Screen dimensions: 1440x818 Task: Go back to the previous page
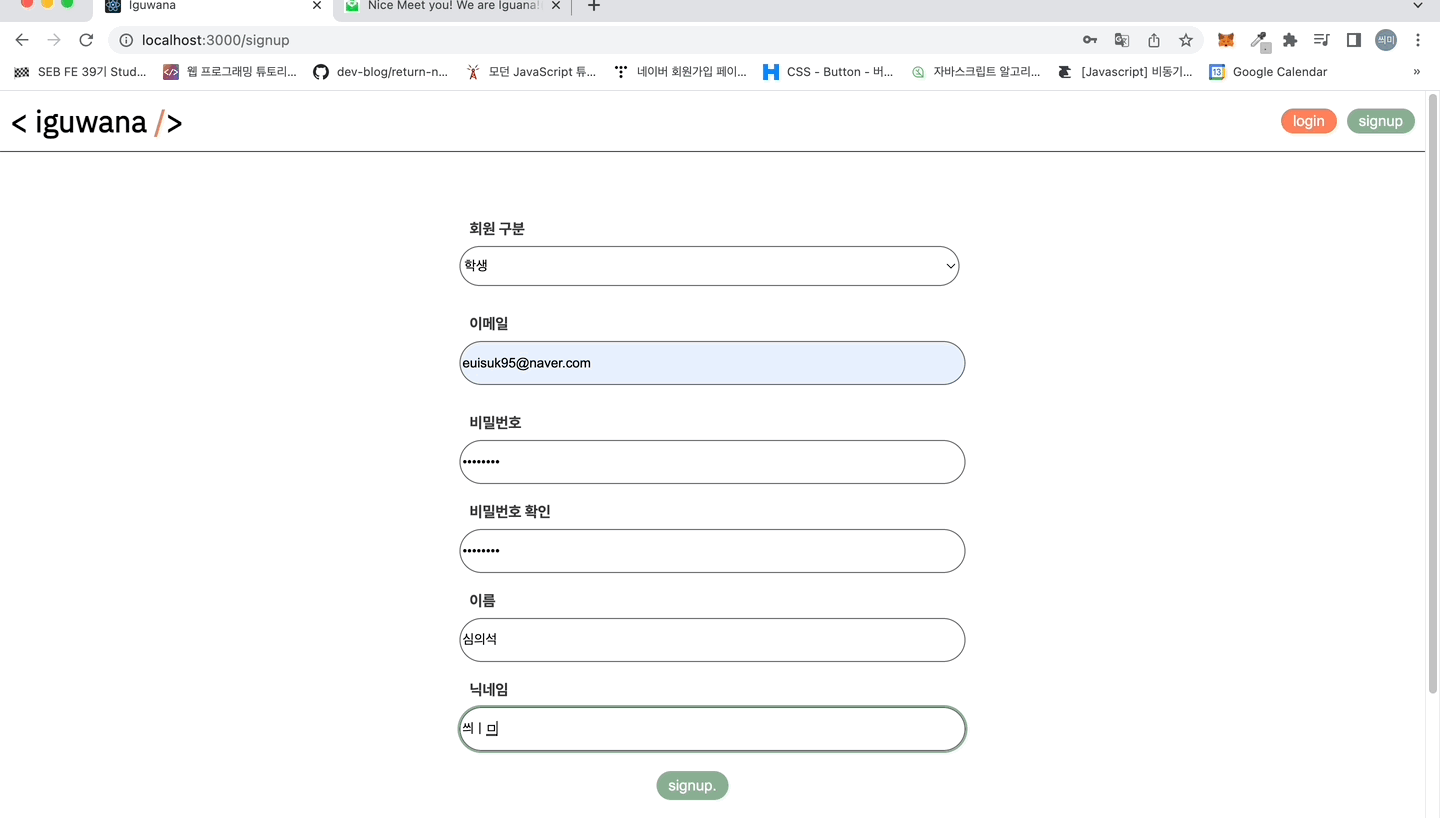tap(22, 40)
